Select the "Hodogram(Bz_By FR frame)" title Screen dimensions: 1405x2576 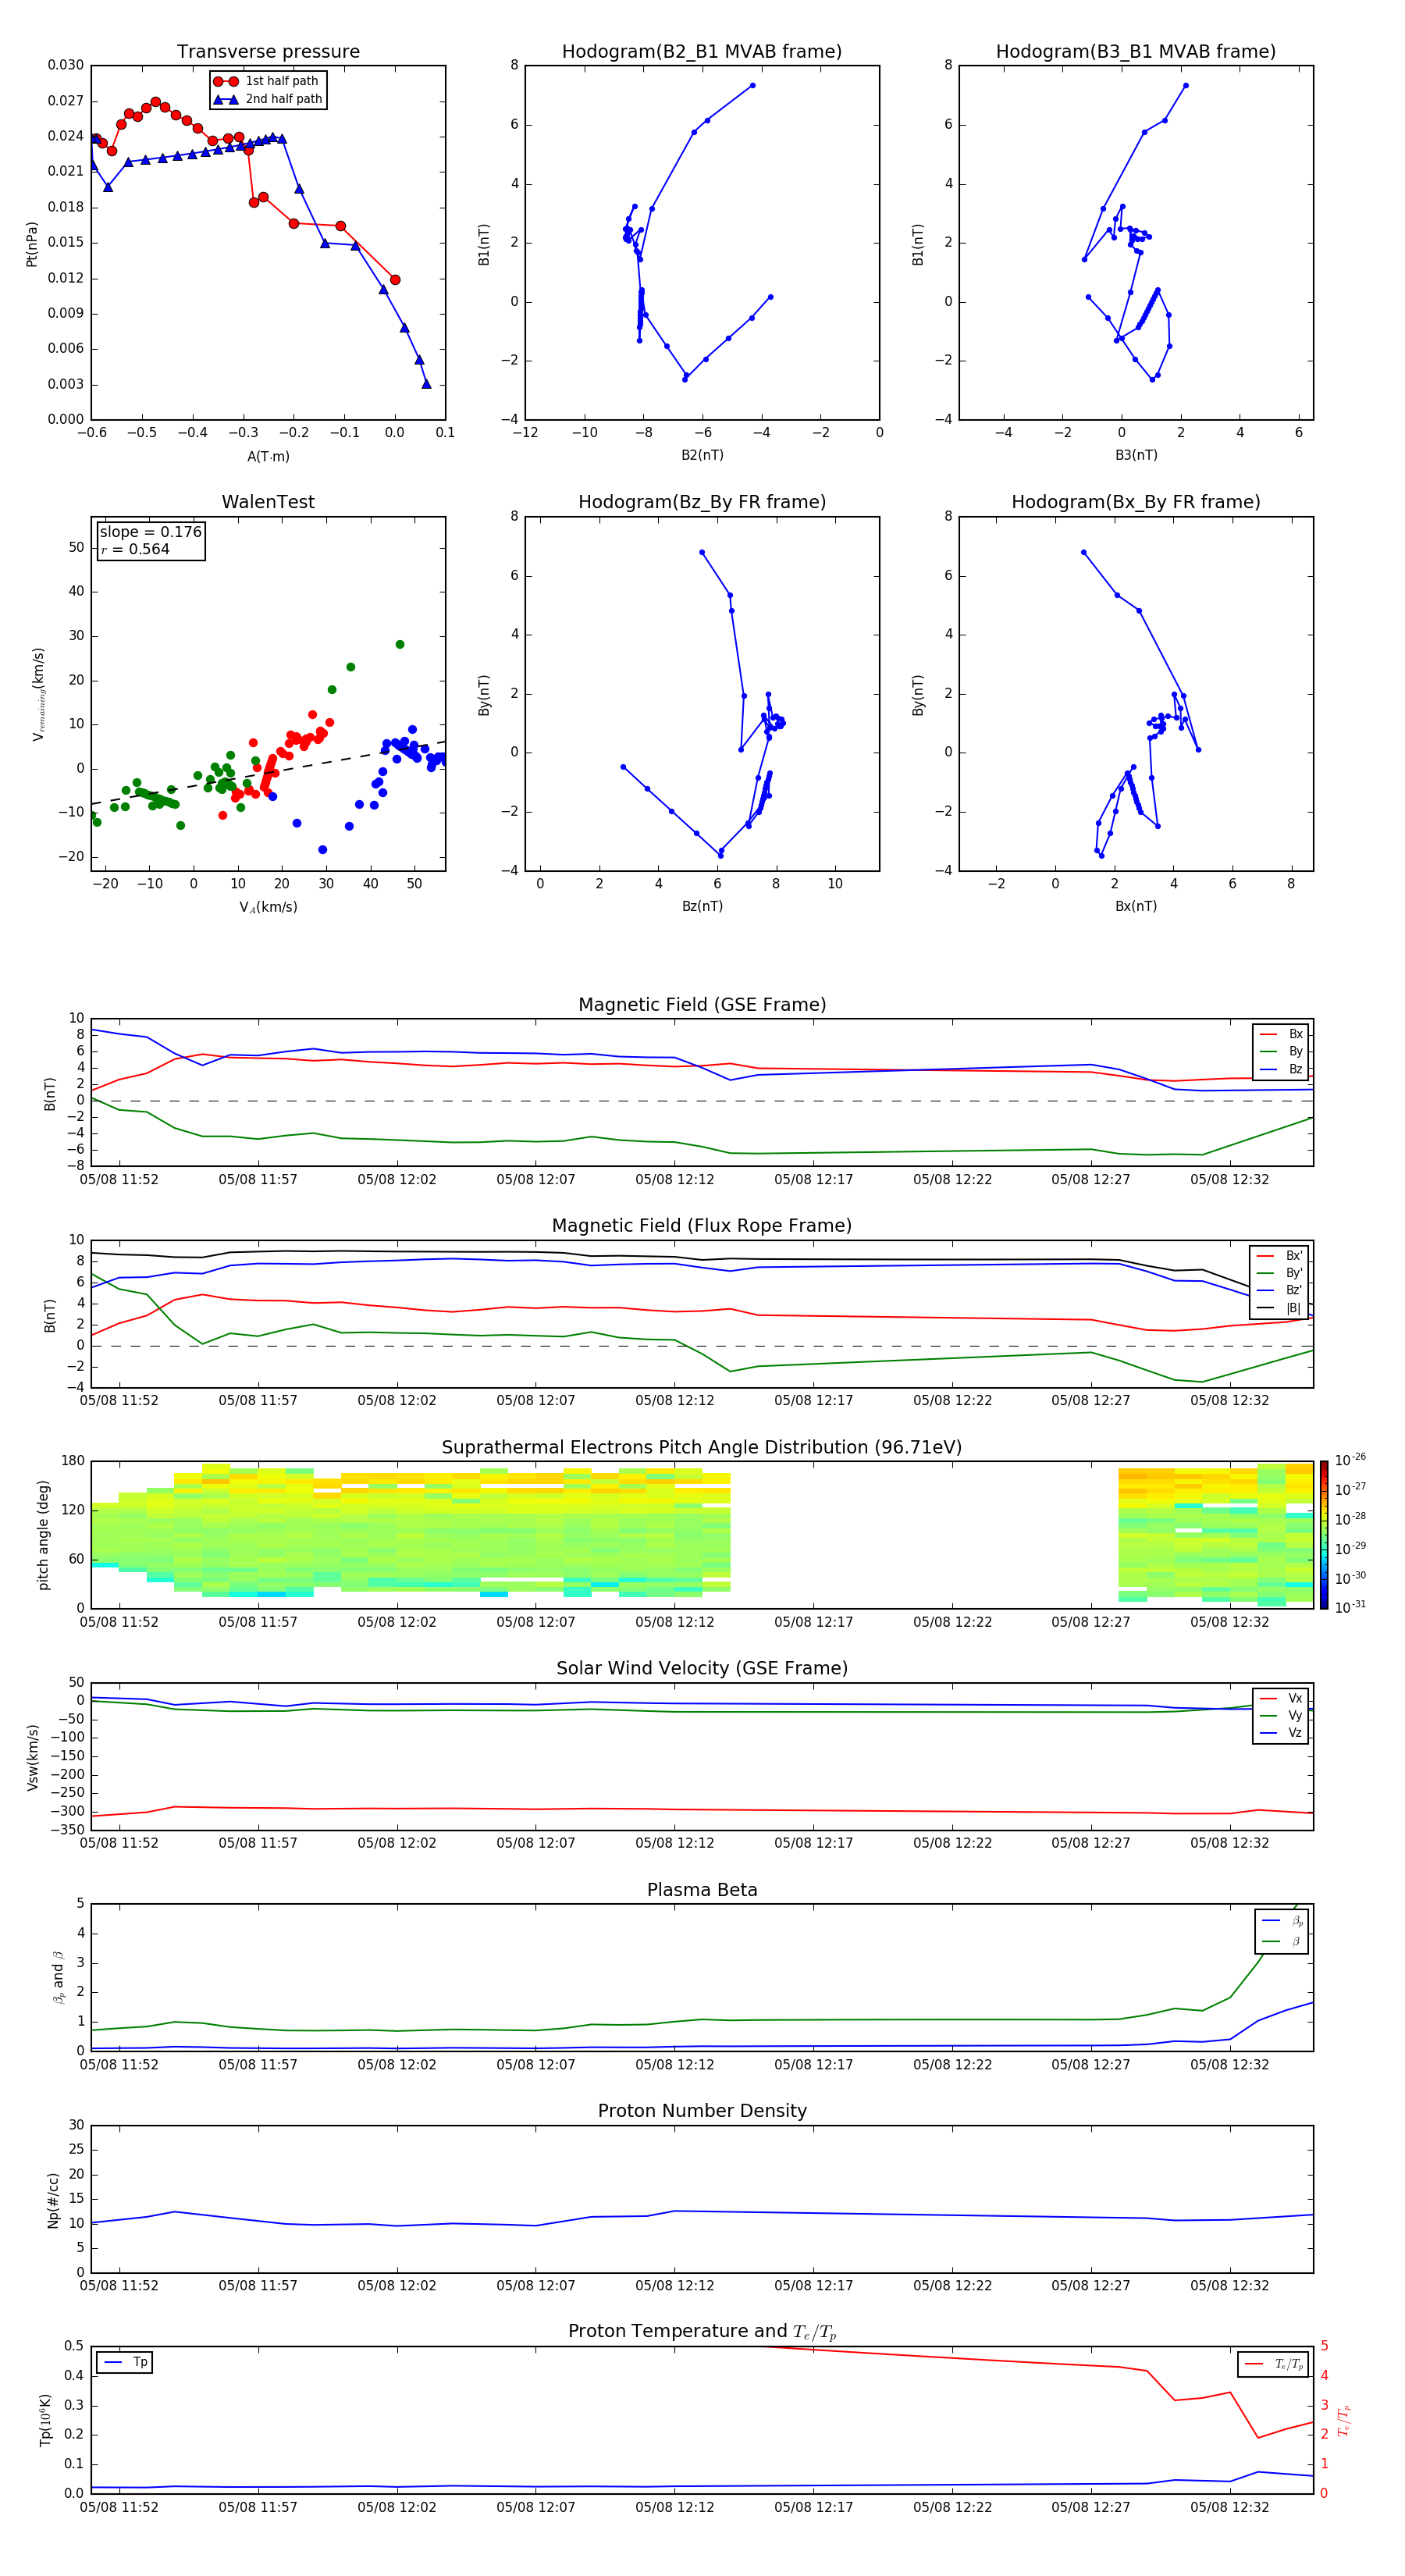[702, 502]
